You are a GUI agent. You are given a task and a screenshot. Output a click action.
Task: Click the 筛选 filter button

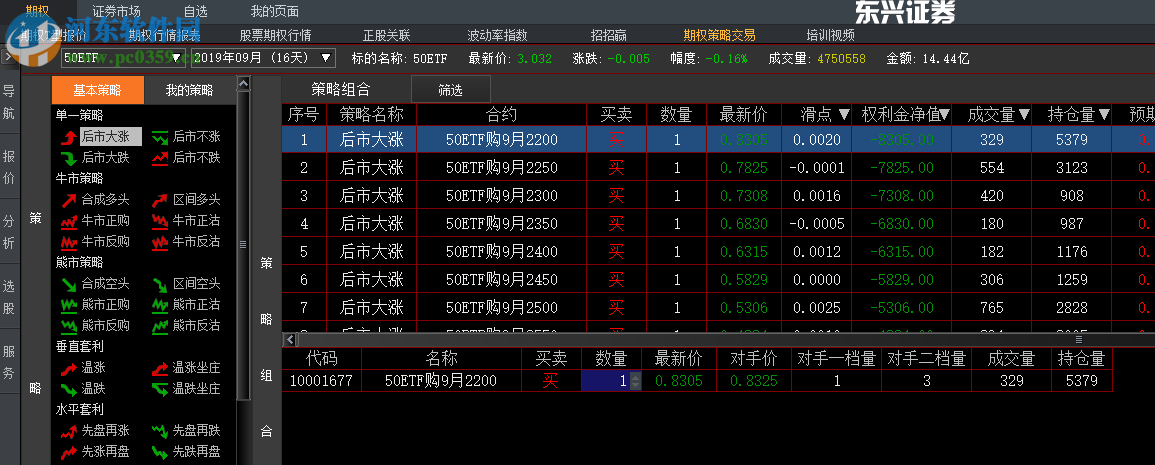tap(450, 90)
